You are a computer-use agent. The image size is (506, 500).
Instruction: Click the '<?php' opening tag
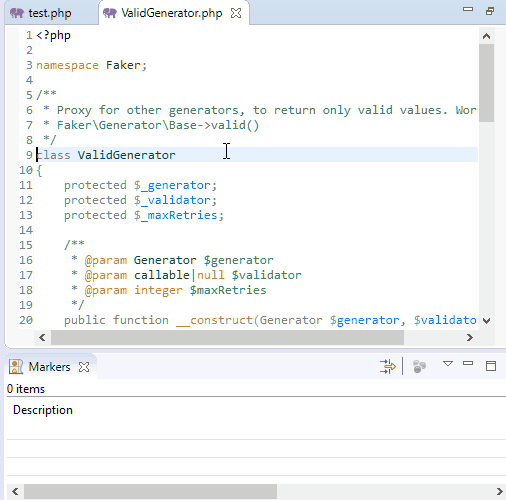(x=53, y=35)
